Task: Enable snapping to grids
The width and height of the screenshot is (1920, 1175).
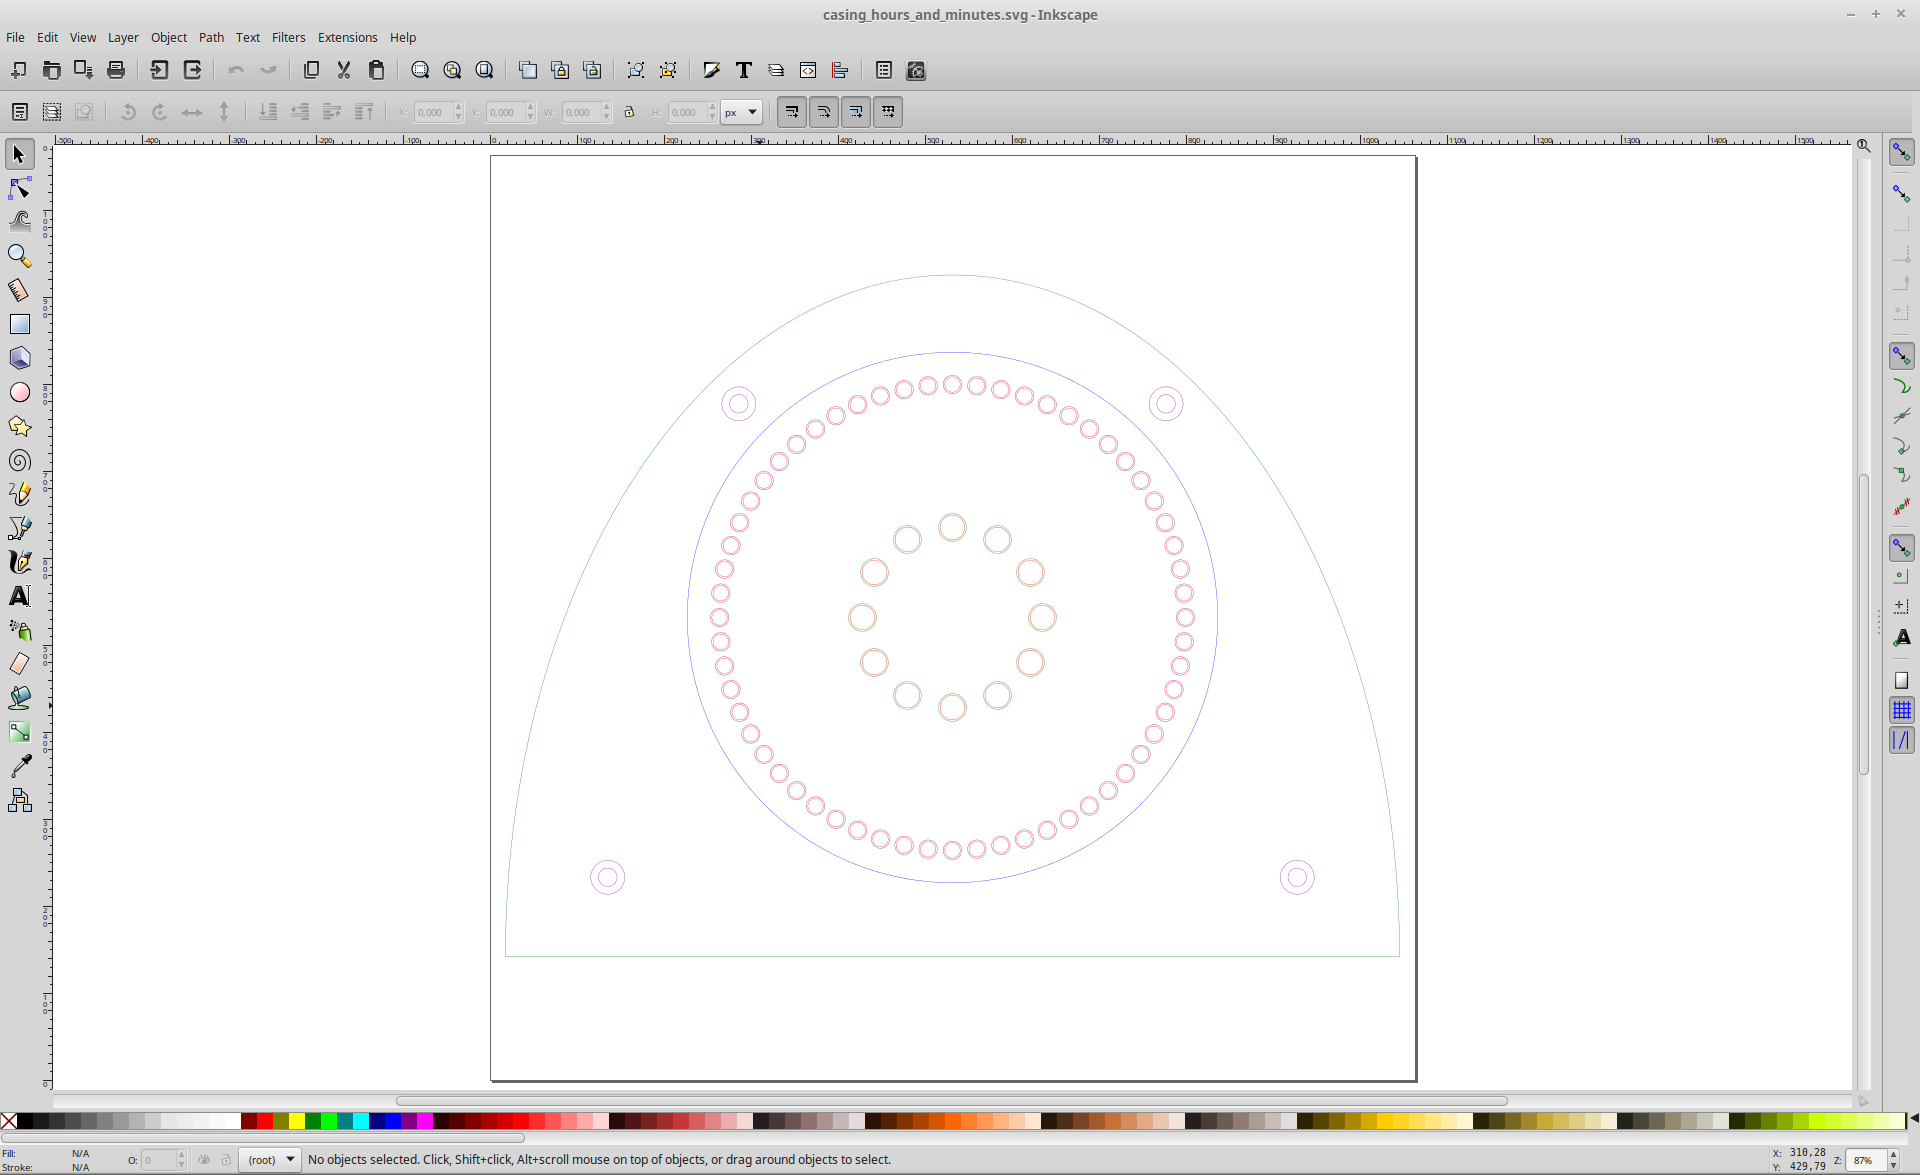Action: coord(1903,710)
